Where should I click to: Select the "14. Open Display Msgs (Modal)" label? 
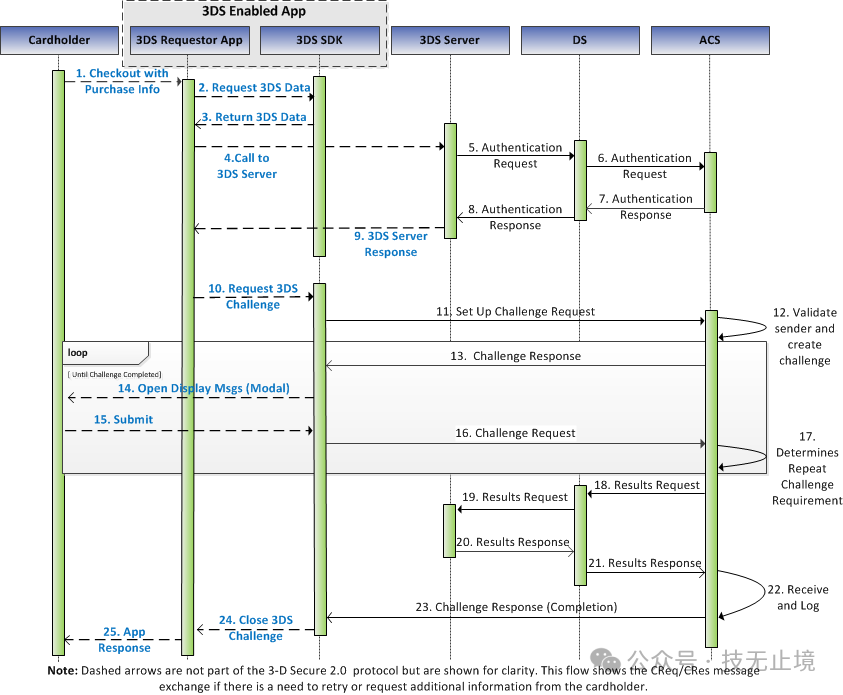click(x=204, y=388)
